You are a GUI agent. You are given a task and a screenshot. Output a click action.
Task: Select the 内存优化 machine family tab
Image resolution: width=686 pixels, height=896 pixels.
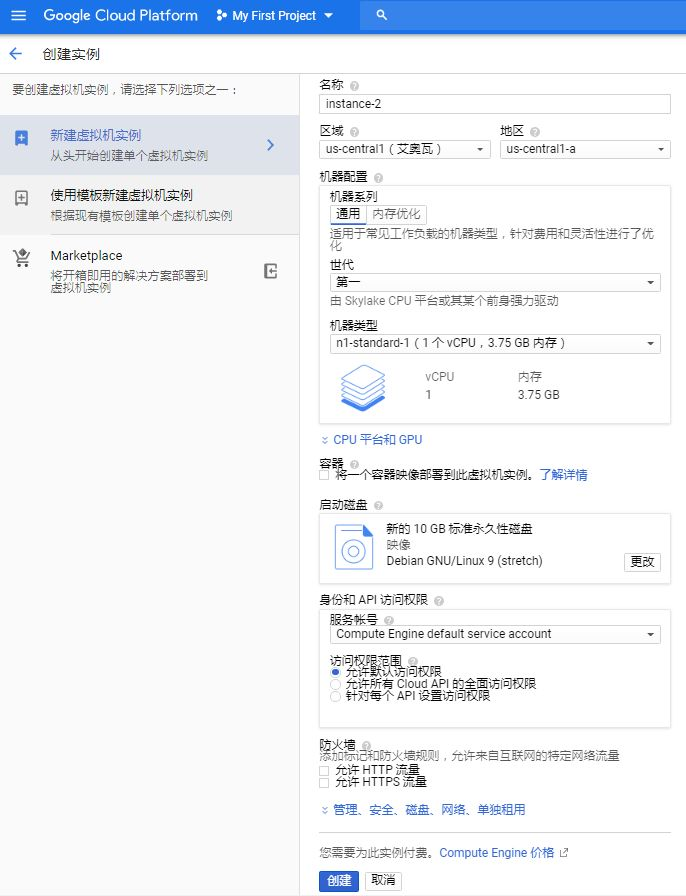(x=396, y=214)
